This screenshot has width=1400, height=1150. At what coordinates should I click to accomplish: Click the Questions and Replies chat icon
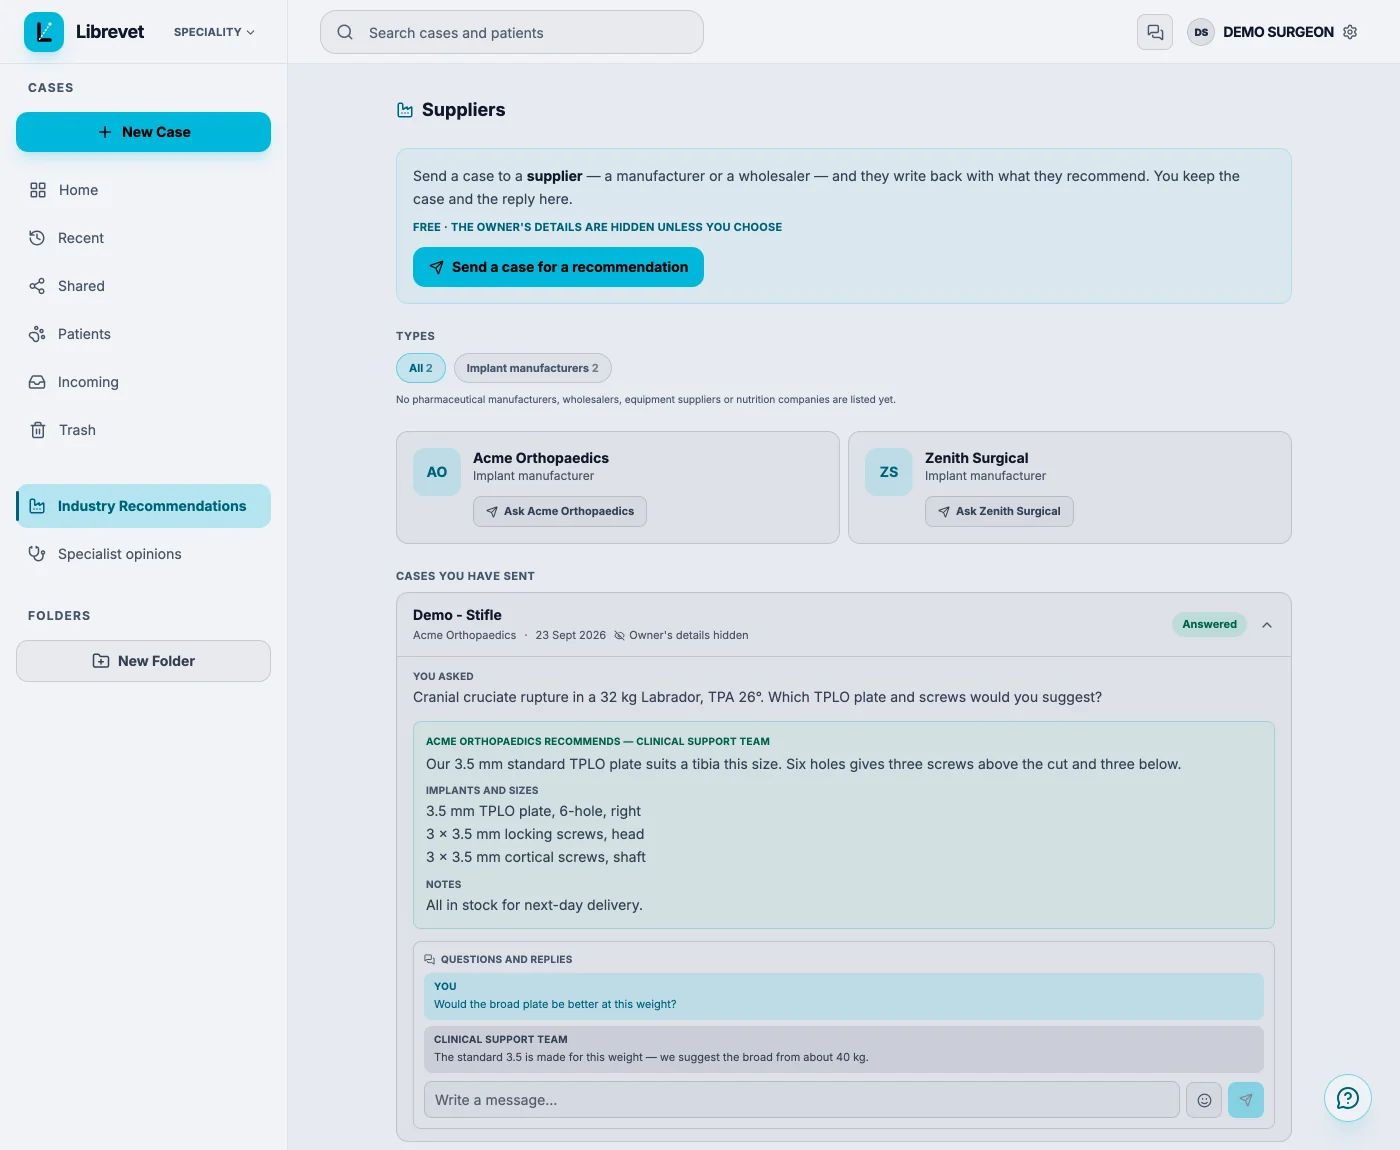click(430, 959)
